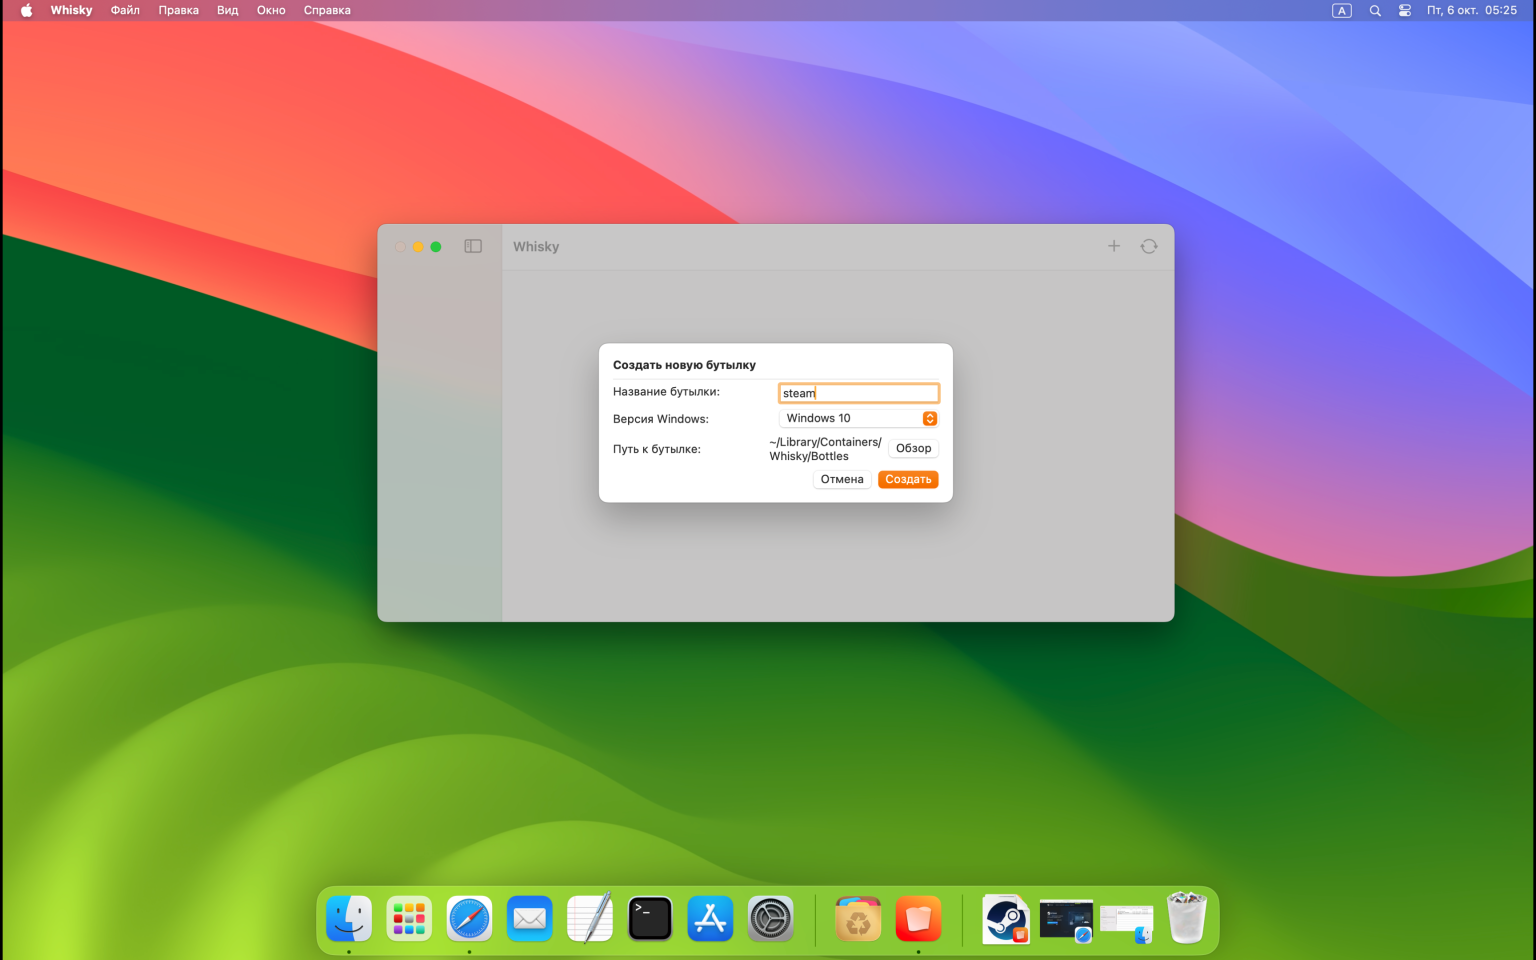The height and width of the screenshot is (960, 1536).
Task: Open Finder from the dock
Action: 349,918
